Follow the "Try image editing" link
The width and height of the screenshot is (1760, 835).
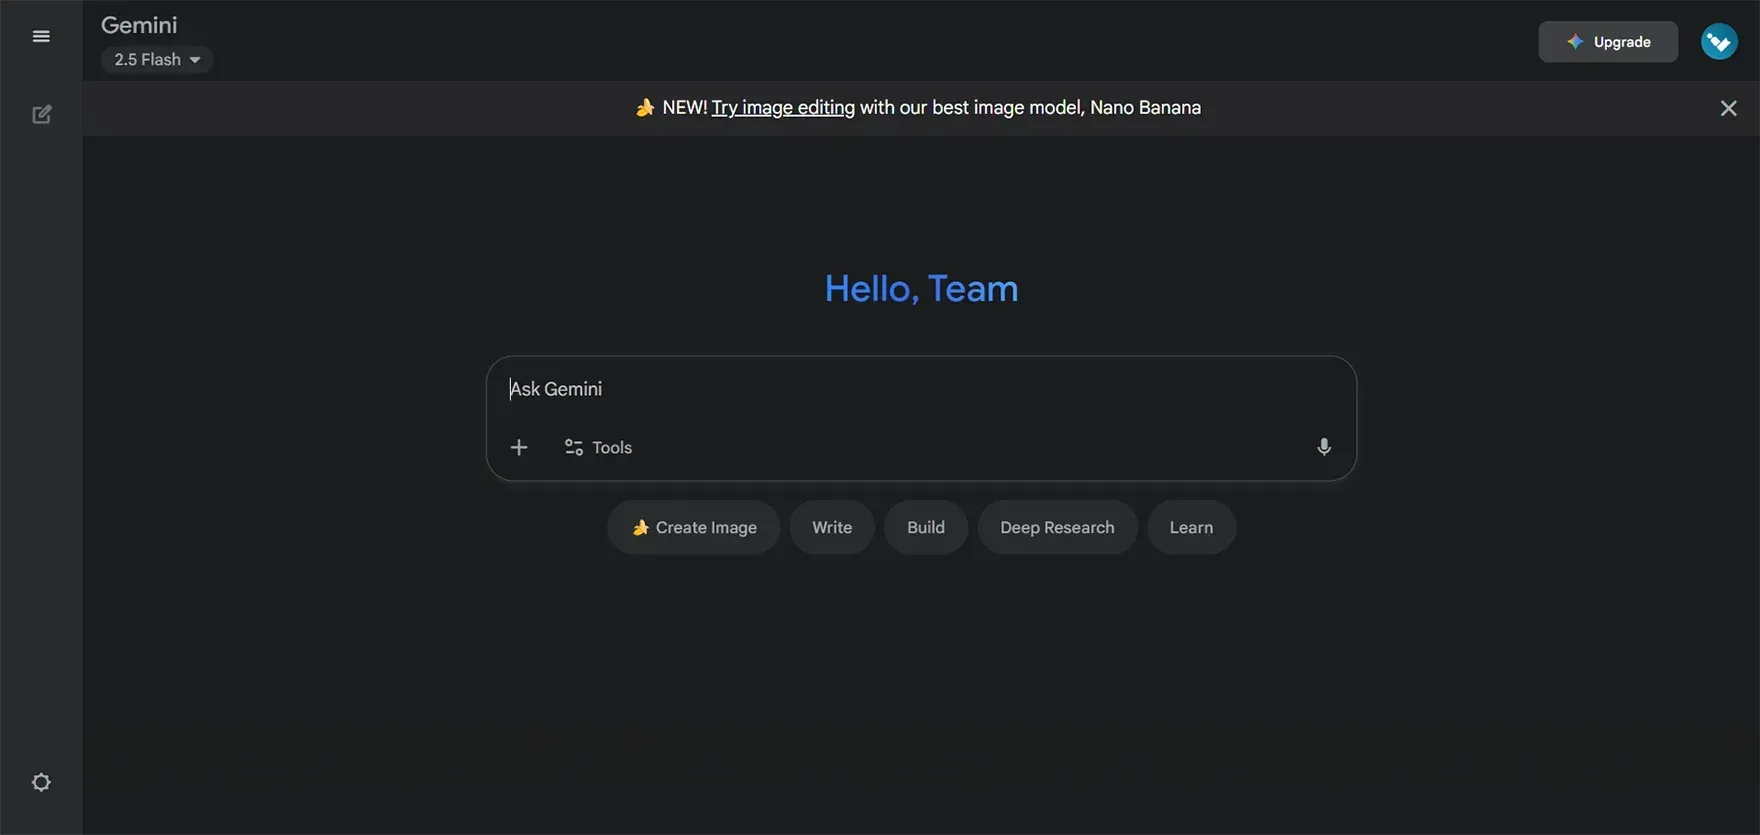click(x=783, y=108)
